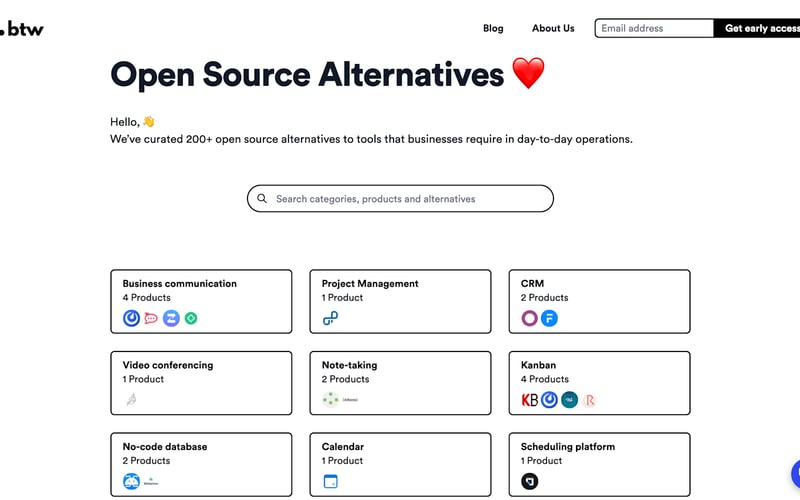Click '1 Product' under Calendar

point(342,461)
